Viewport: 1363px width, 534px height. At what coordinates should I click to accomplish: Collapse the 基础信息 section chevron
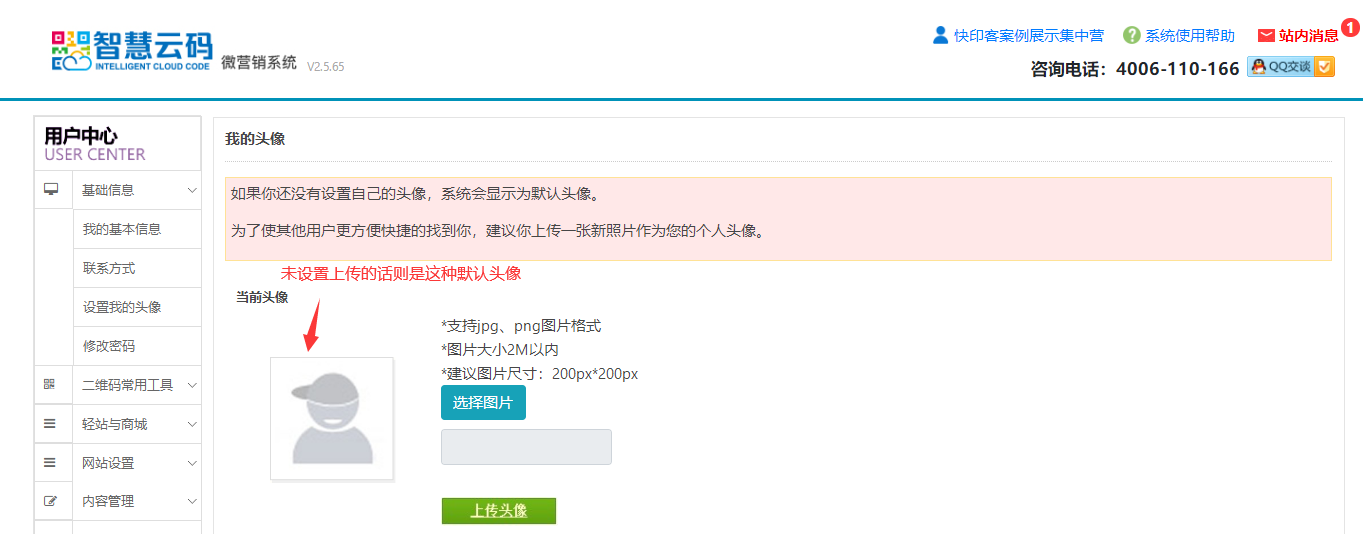(x=192, y=190)
